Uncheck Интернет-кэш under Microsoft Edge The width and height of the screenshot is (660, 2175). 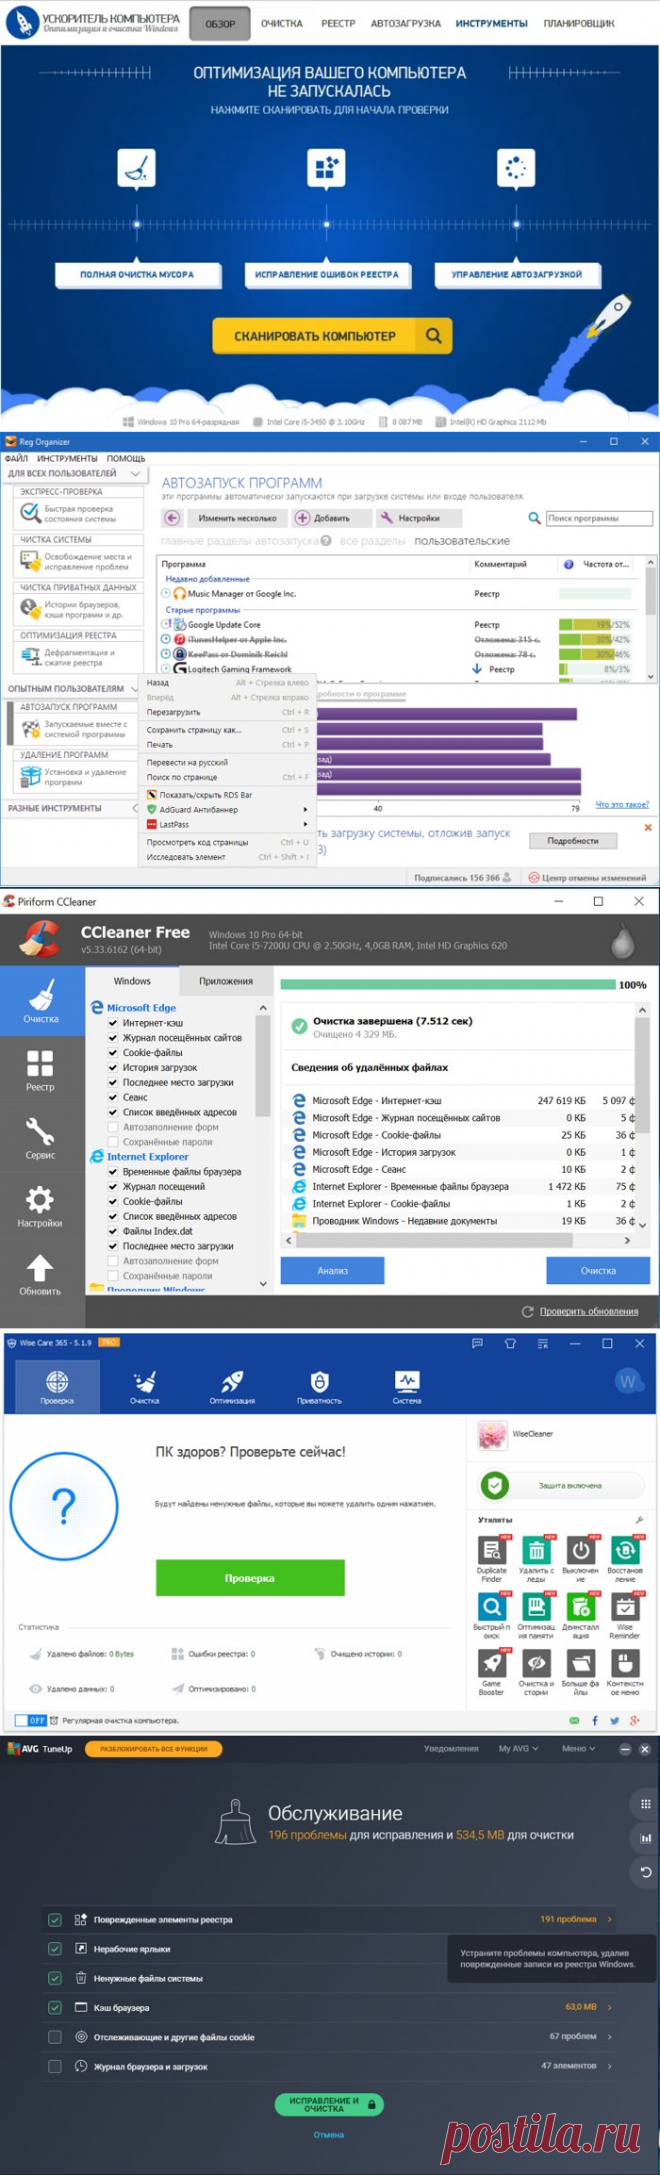click(x=113, y=1023)
